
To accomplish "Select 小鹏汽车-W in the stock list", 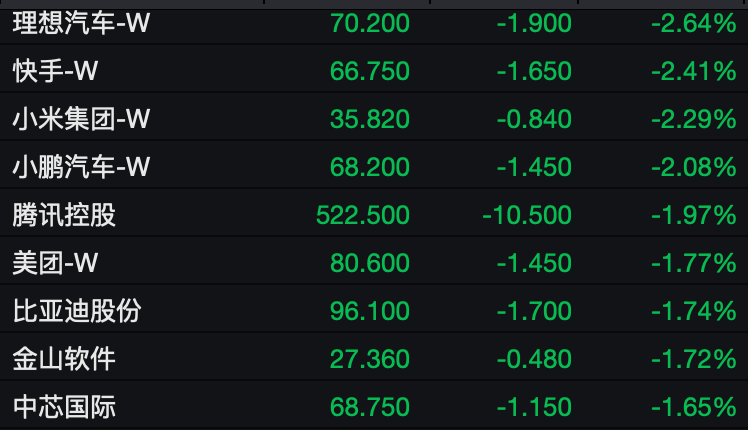I will pyautogui.click(x=81, y=167).
